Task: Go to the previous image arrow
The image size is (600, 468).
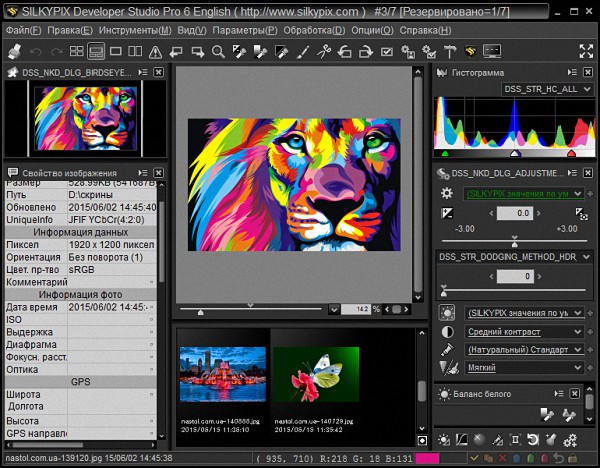Action: point(176,52)
